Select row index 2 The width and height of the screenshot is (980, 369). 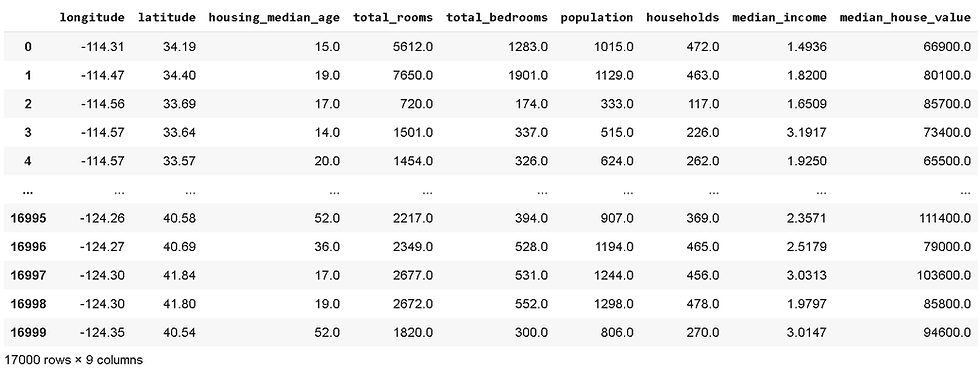point(28,104)
